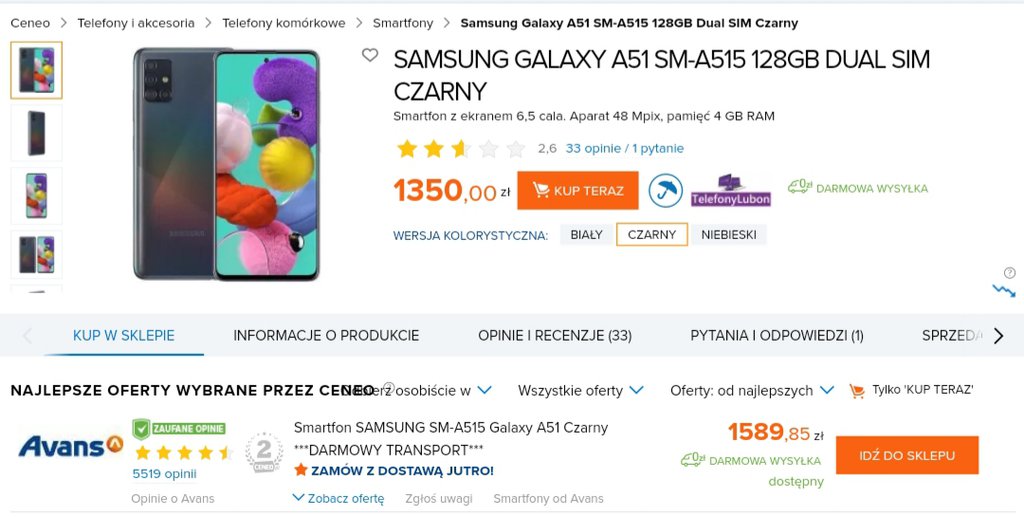The width and height of the screenshot is (1024, 517).
Task: Select the second product thumbnail image
Action: (36, 133)
